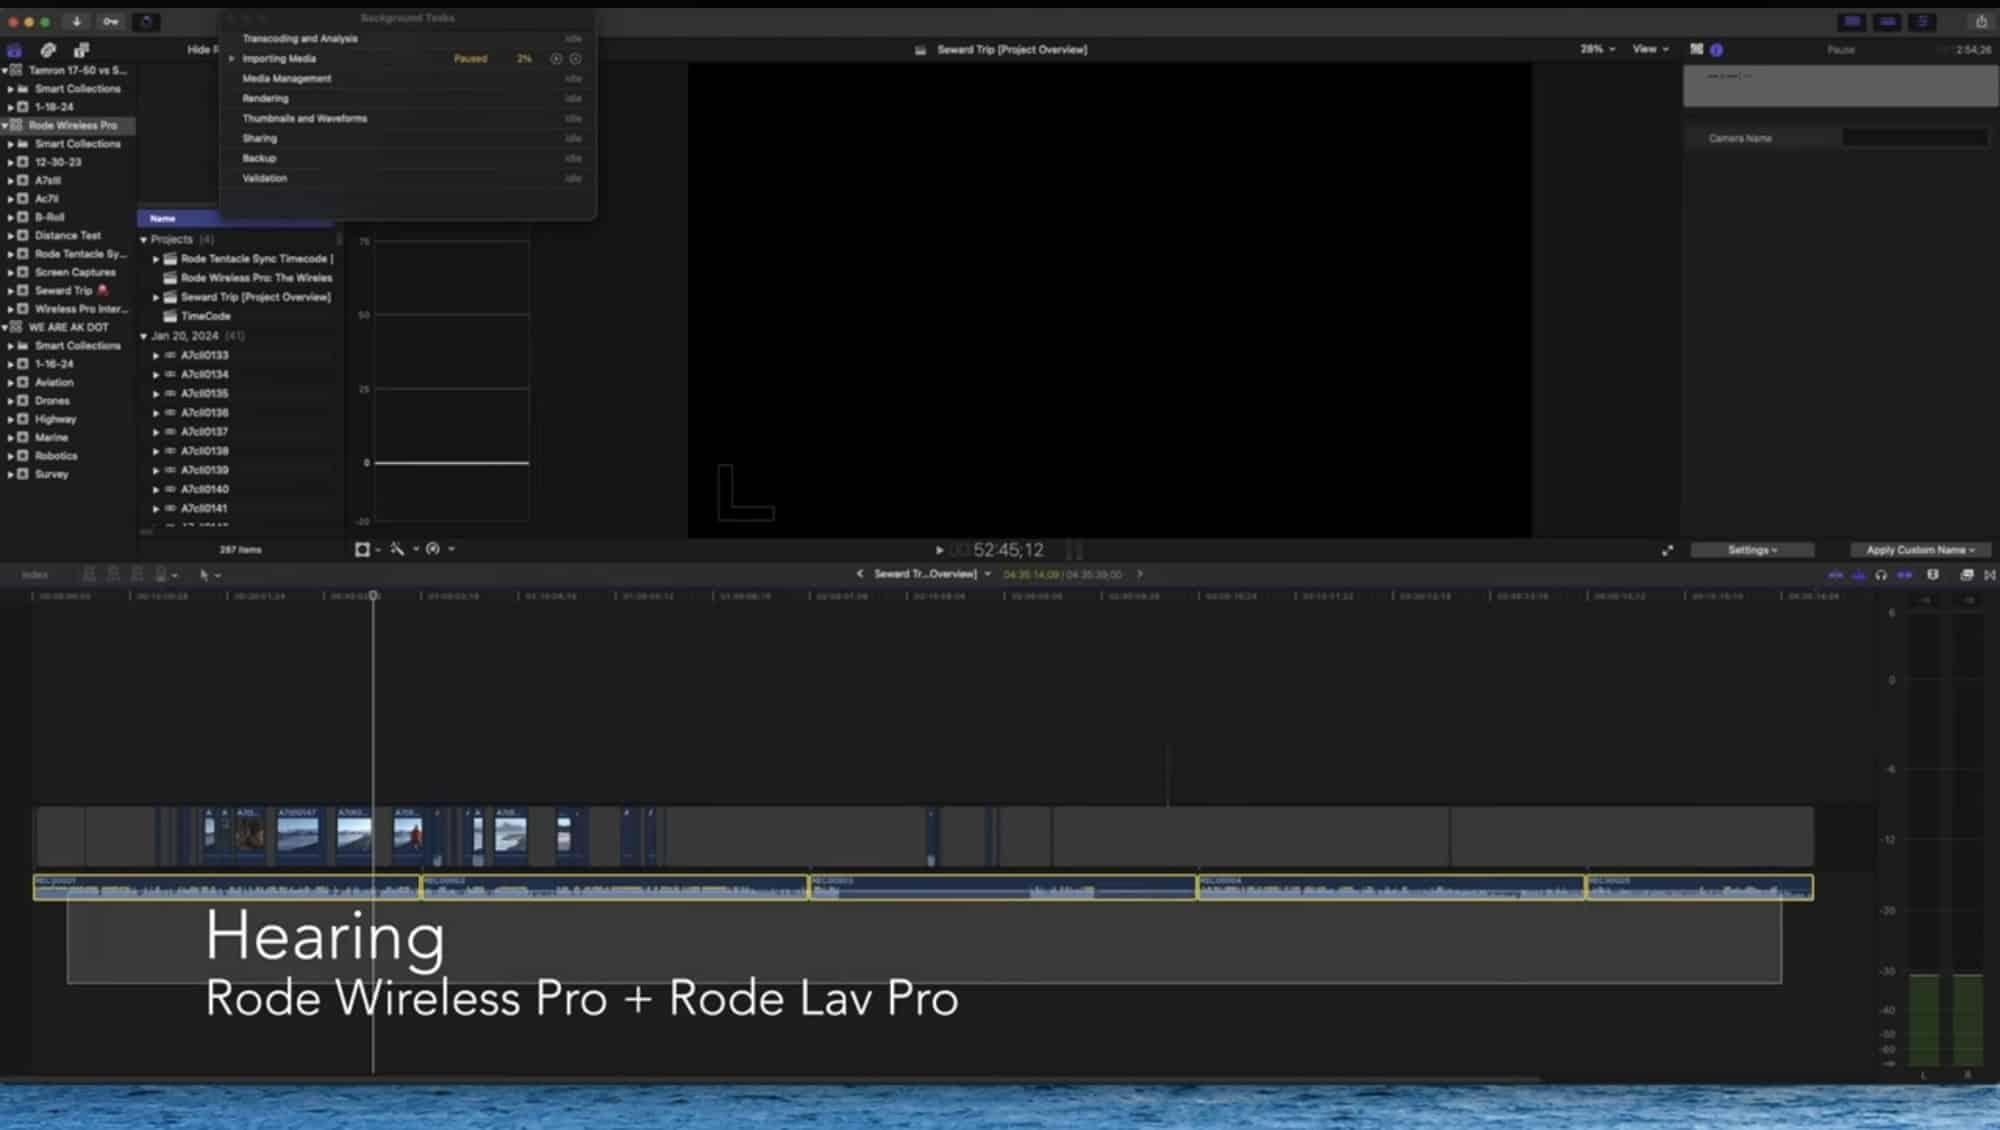The image size is (2000, 1130).
Task: Click Hide Rejected filter in browser
Action: point(203,49)
